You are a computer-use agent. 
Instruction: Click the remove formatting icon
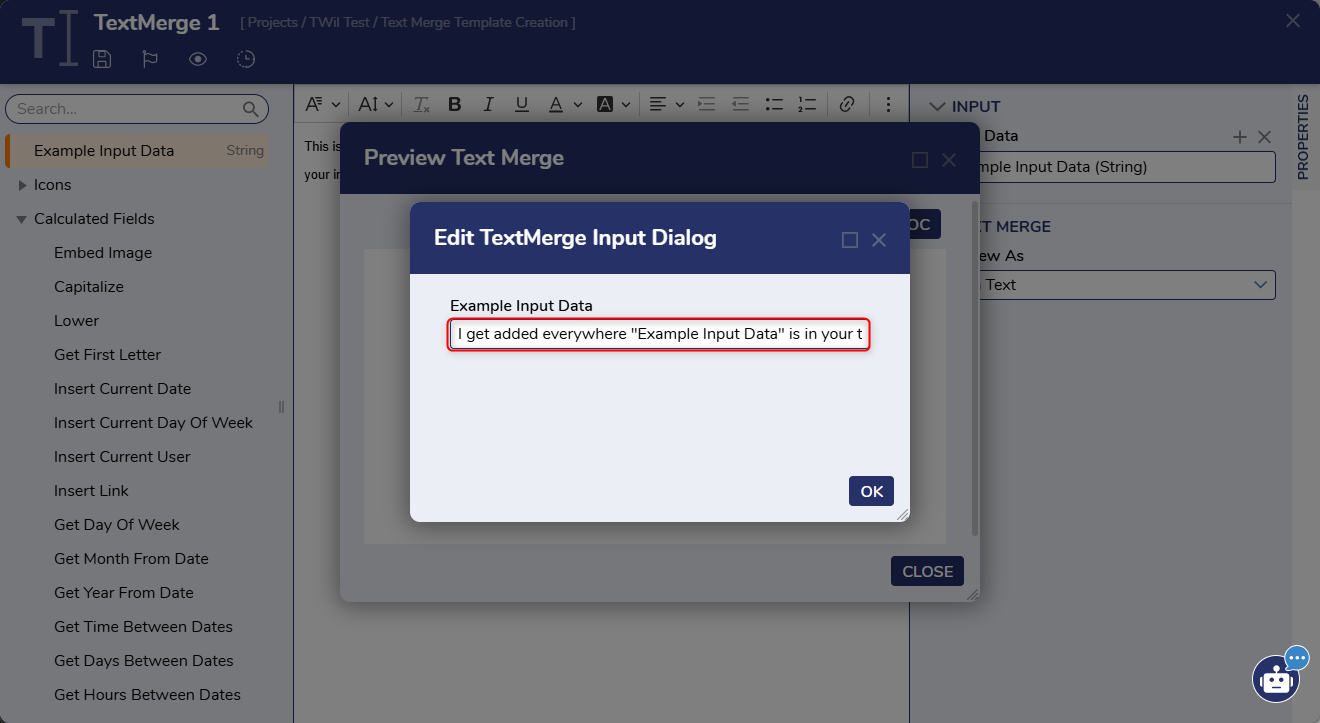coord(422,104)
